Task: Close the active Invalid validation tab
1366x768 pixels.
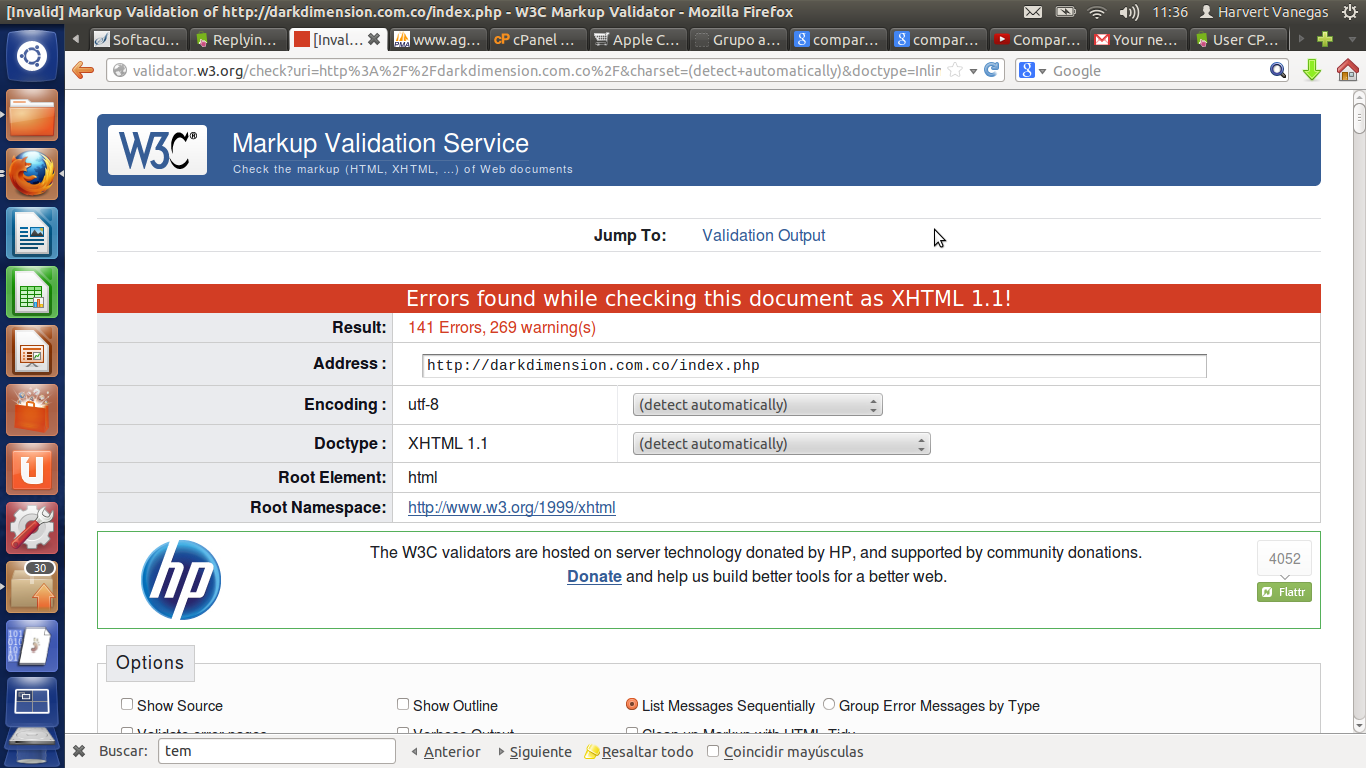Action: (374, 39)
